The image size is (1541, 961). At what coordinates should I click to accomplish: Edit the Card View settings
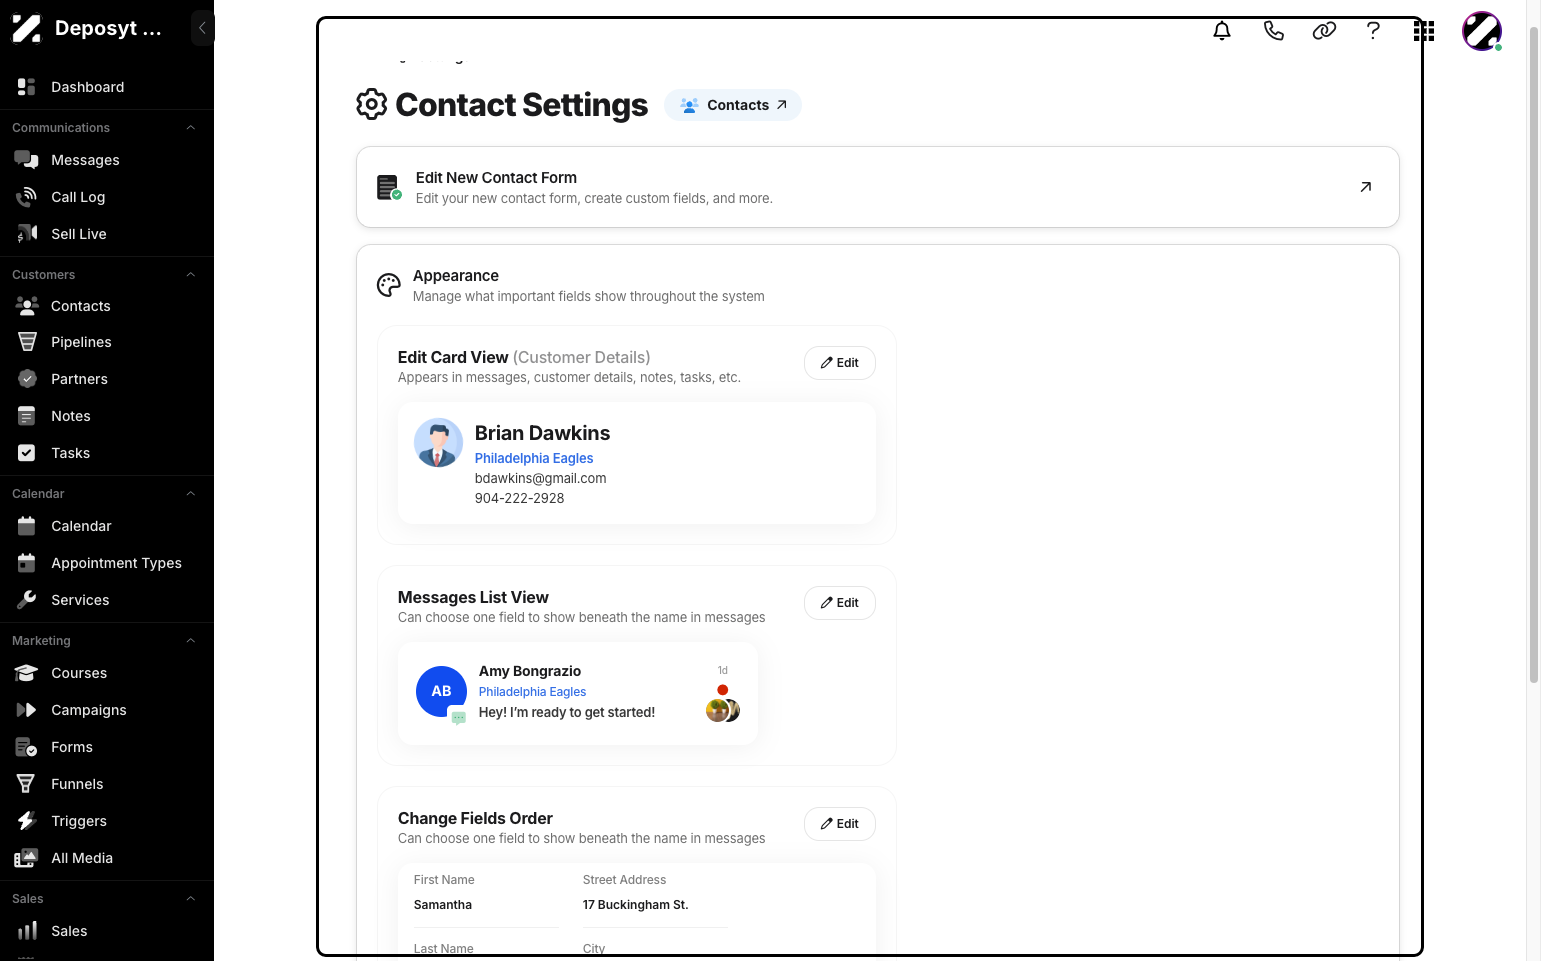(x=840, y=363)
